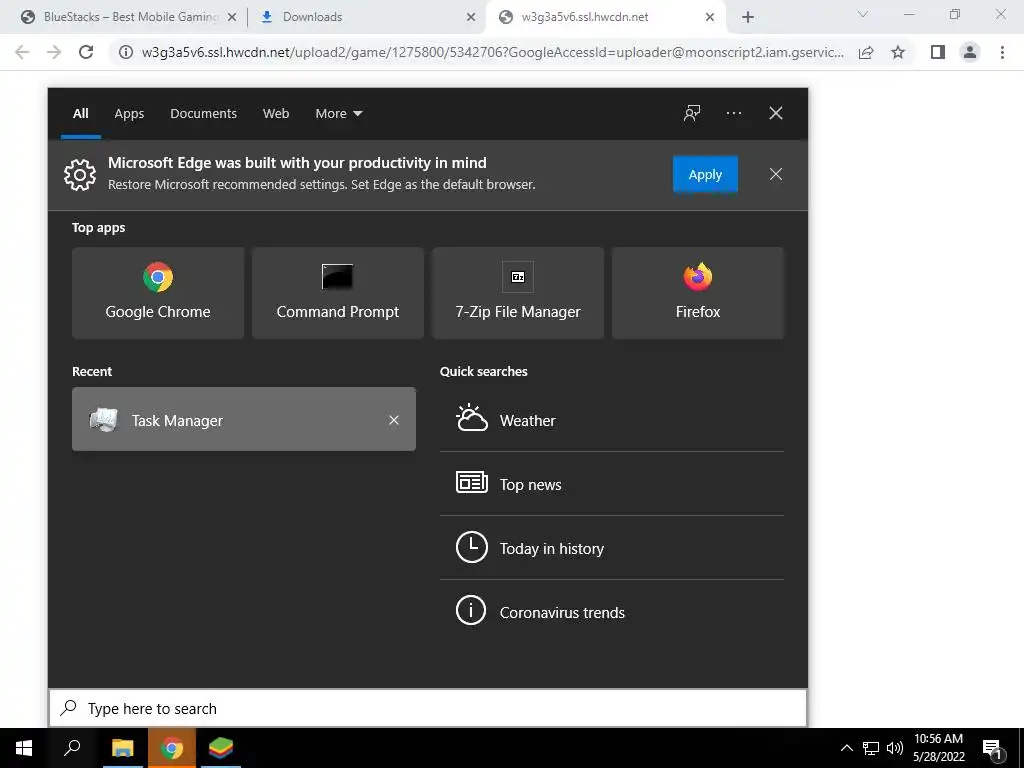Select the All search tab
Screen dimensions: 1024x768
point(80,114)
